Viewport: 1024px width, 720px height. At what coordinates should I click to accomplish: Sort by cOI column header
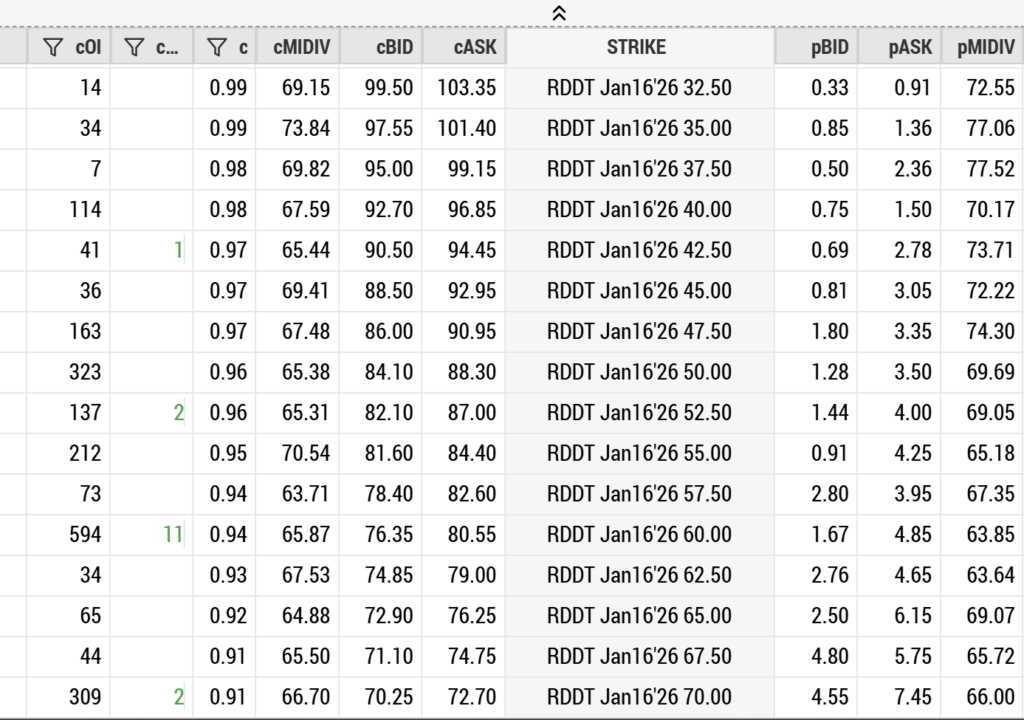tap(88, 47)
